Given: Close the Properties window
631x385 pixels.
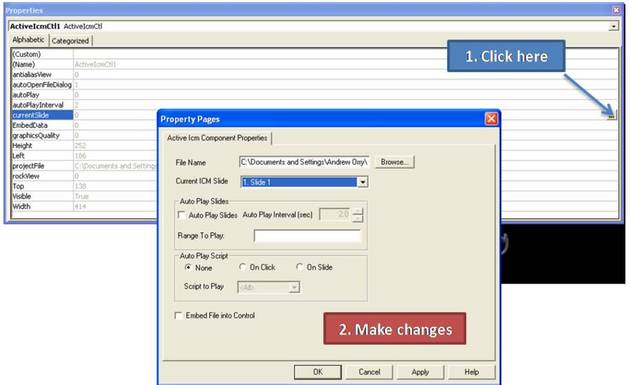Looking at the screenshot, I should [x=616, y=10].
